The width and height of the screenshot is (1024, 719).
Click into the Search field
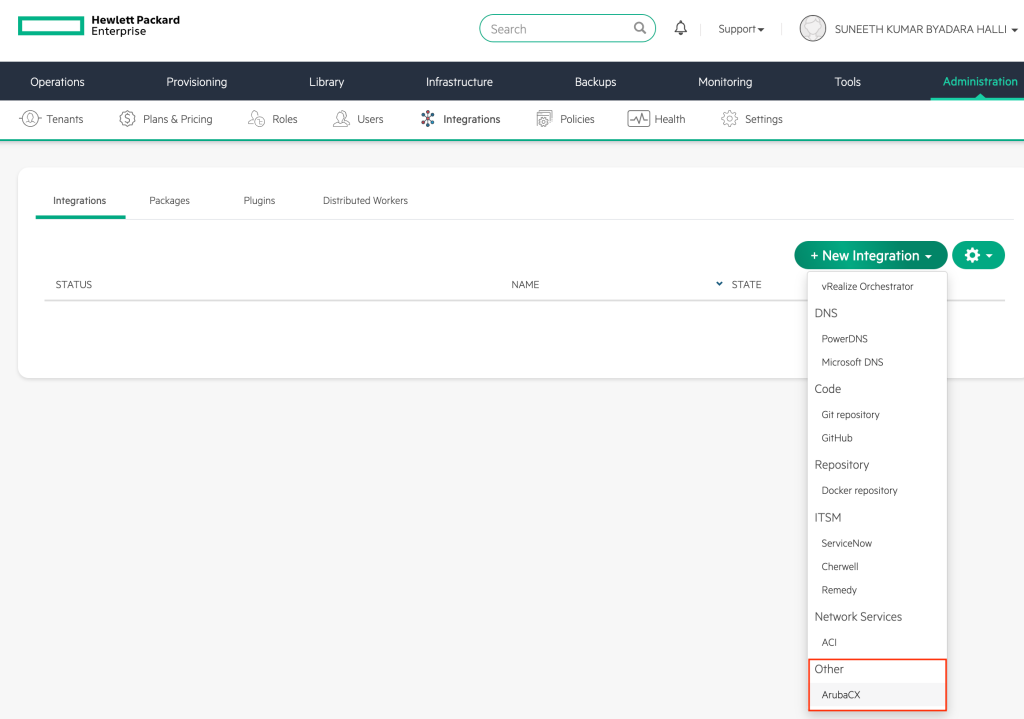coord(555,29)
